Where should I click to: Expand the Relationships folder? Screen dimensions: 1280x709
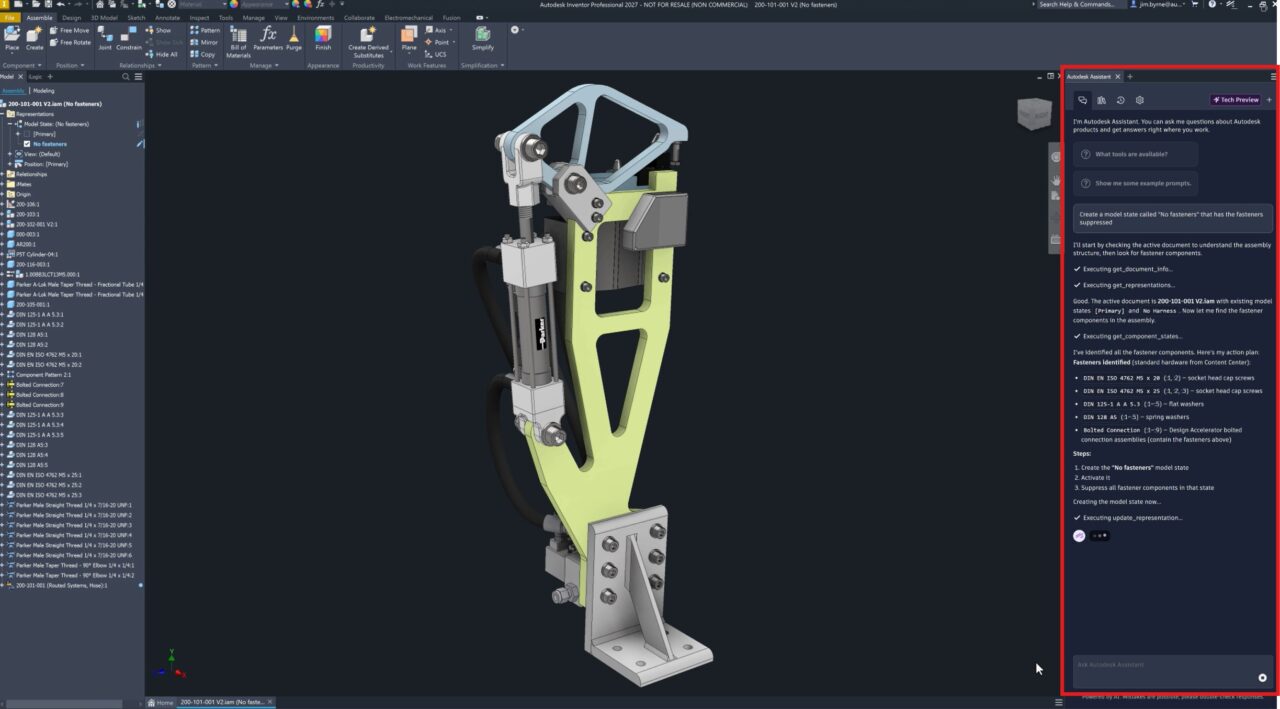point(3,173)
